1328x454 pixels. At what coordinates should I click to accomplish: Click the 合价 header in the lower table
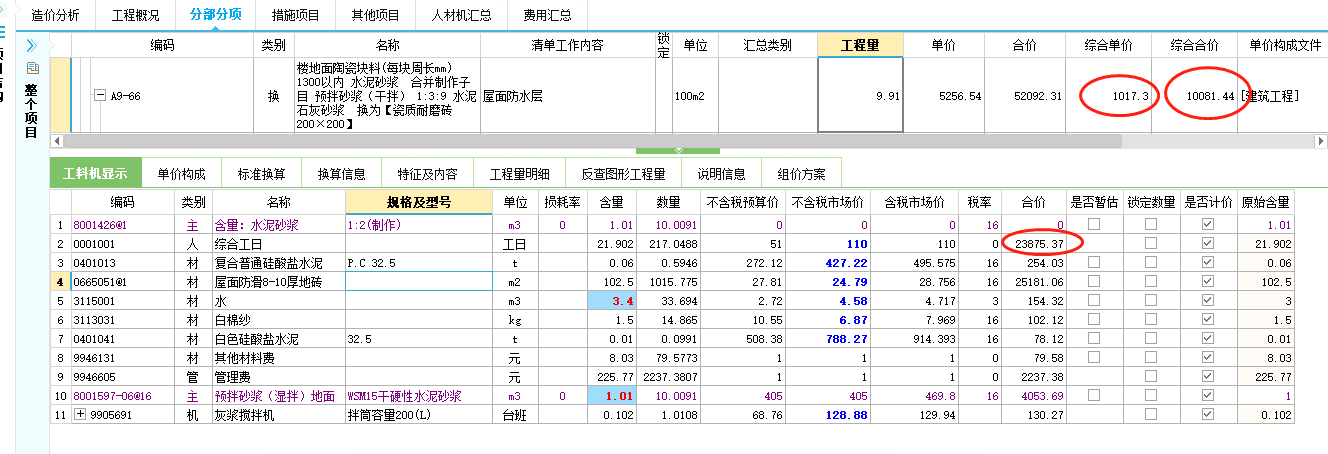[1032, 202]
